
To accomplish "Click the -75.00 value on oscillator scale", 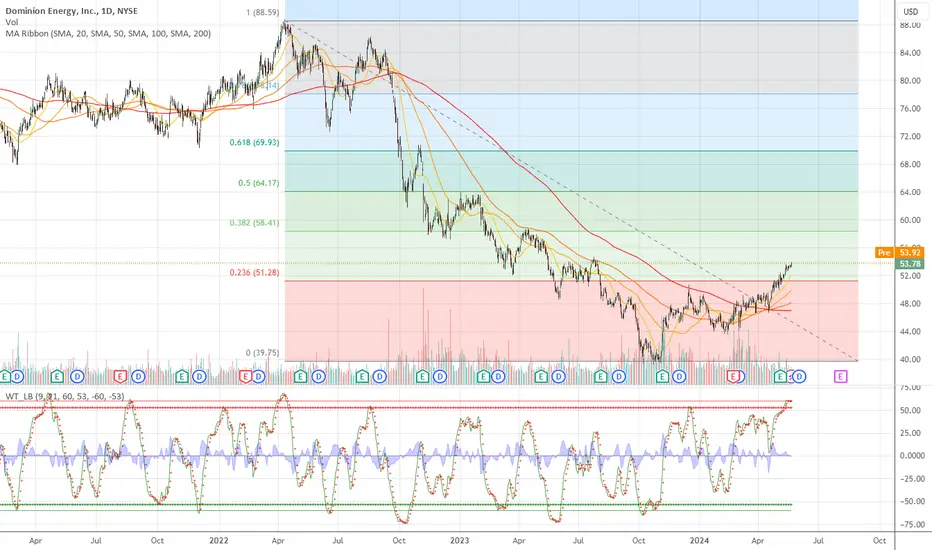I will click(x=912, y=524).
